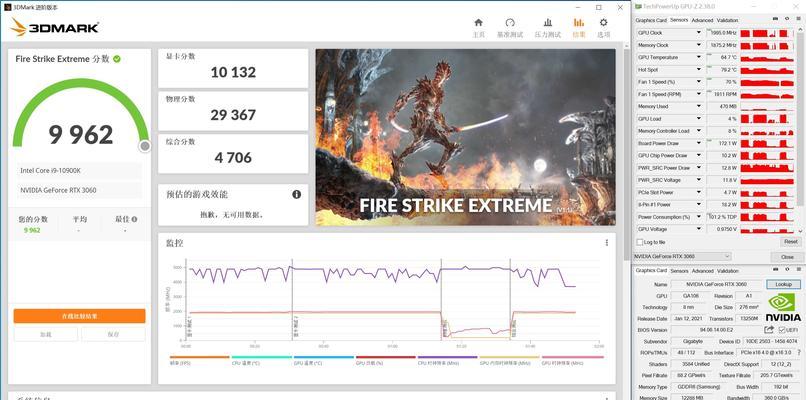The height and width of the screenshot is (400, 806).
Task: Open the hamburger menu in upper GPU-Z window
Action: click(798, 20)
